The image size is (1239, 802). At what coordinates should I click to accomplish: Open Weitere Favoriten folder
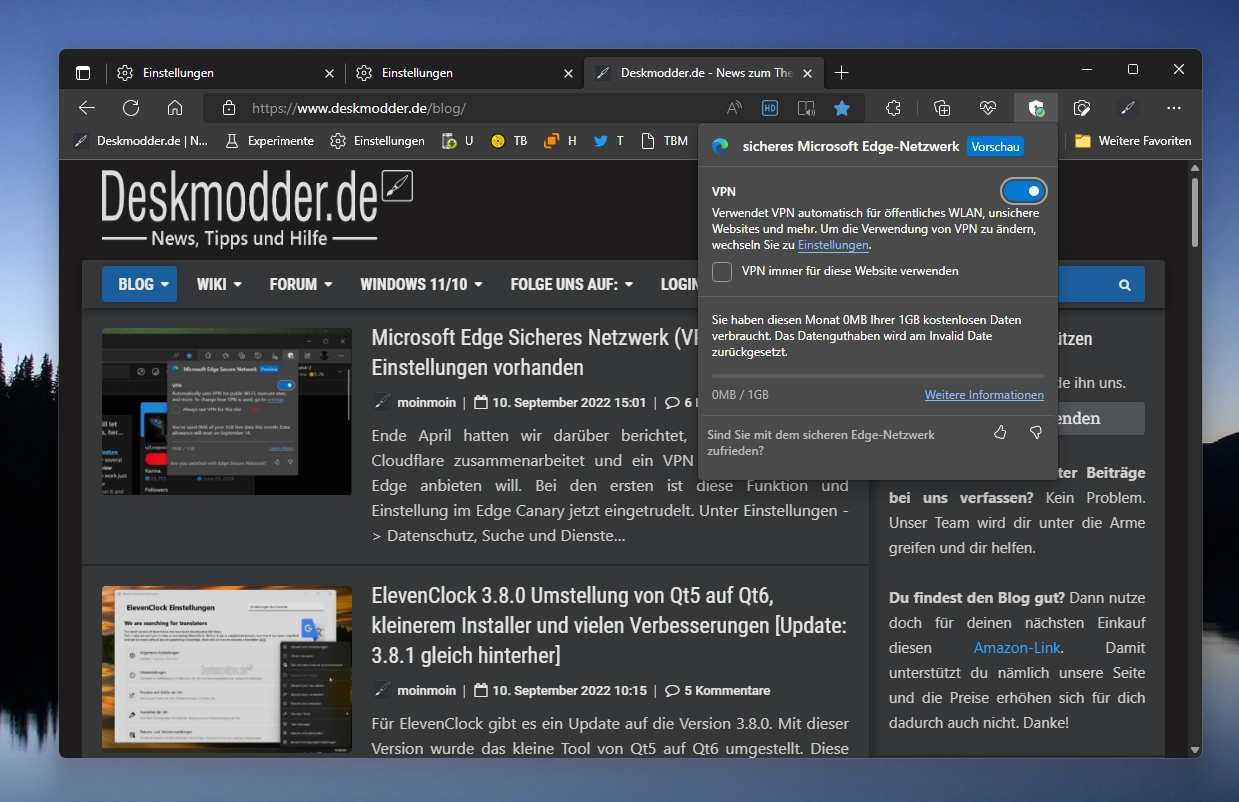[1133, 141]
